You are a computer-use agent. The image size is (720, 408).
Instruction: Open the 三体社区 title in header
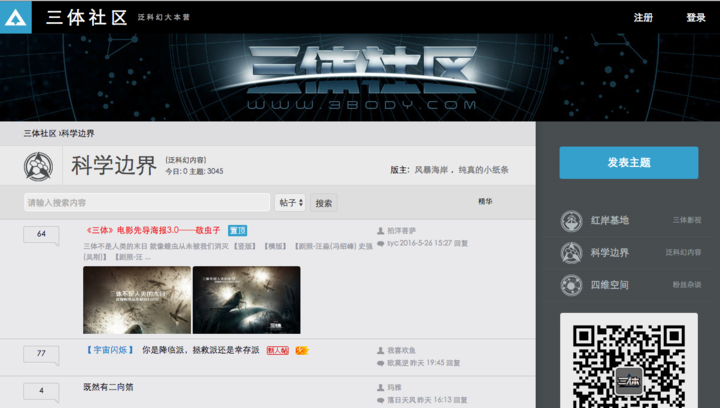[x=87, y=17]
